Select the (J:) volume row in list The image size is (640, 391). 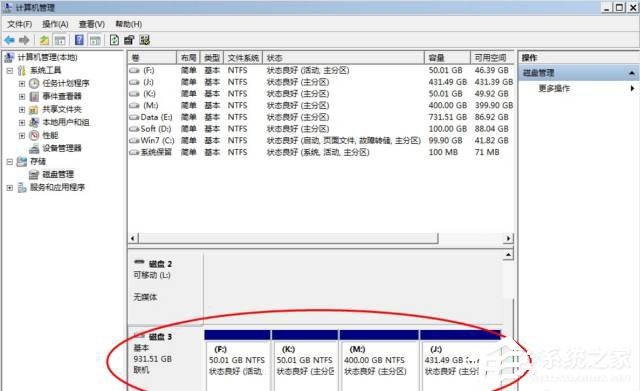click(321, 82)
